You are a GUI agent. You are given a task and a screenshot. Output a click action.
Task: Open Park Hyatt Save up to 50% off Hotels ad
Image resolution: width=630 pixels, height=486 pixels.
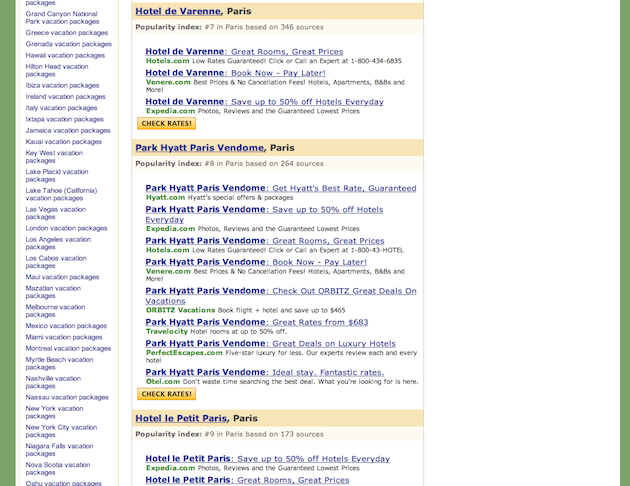[x=264, y=214]
